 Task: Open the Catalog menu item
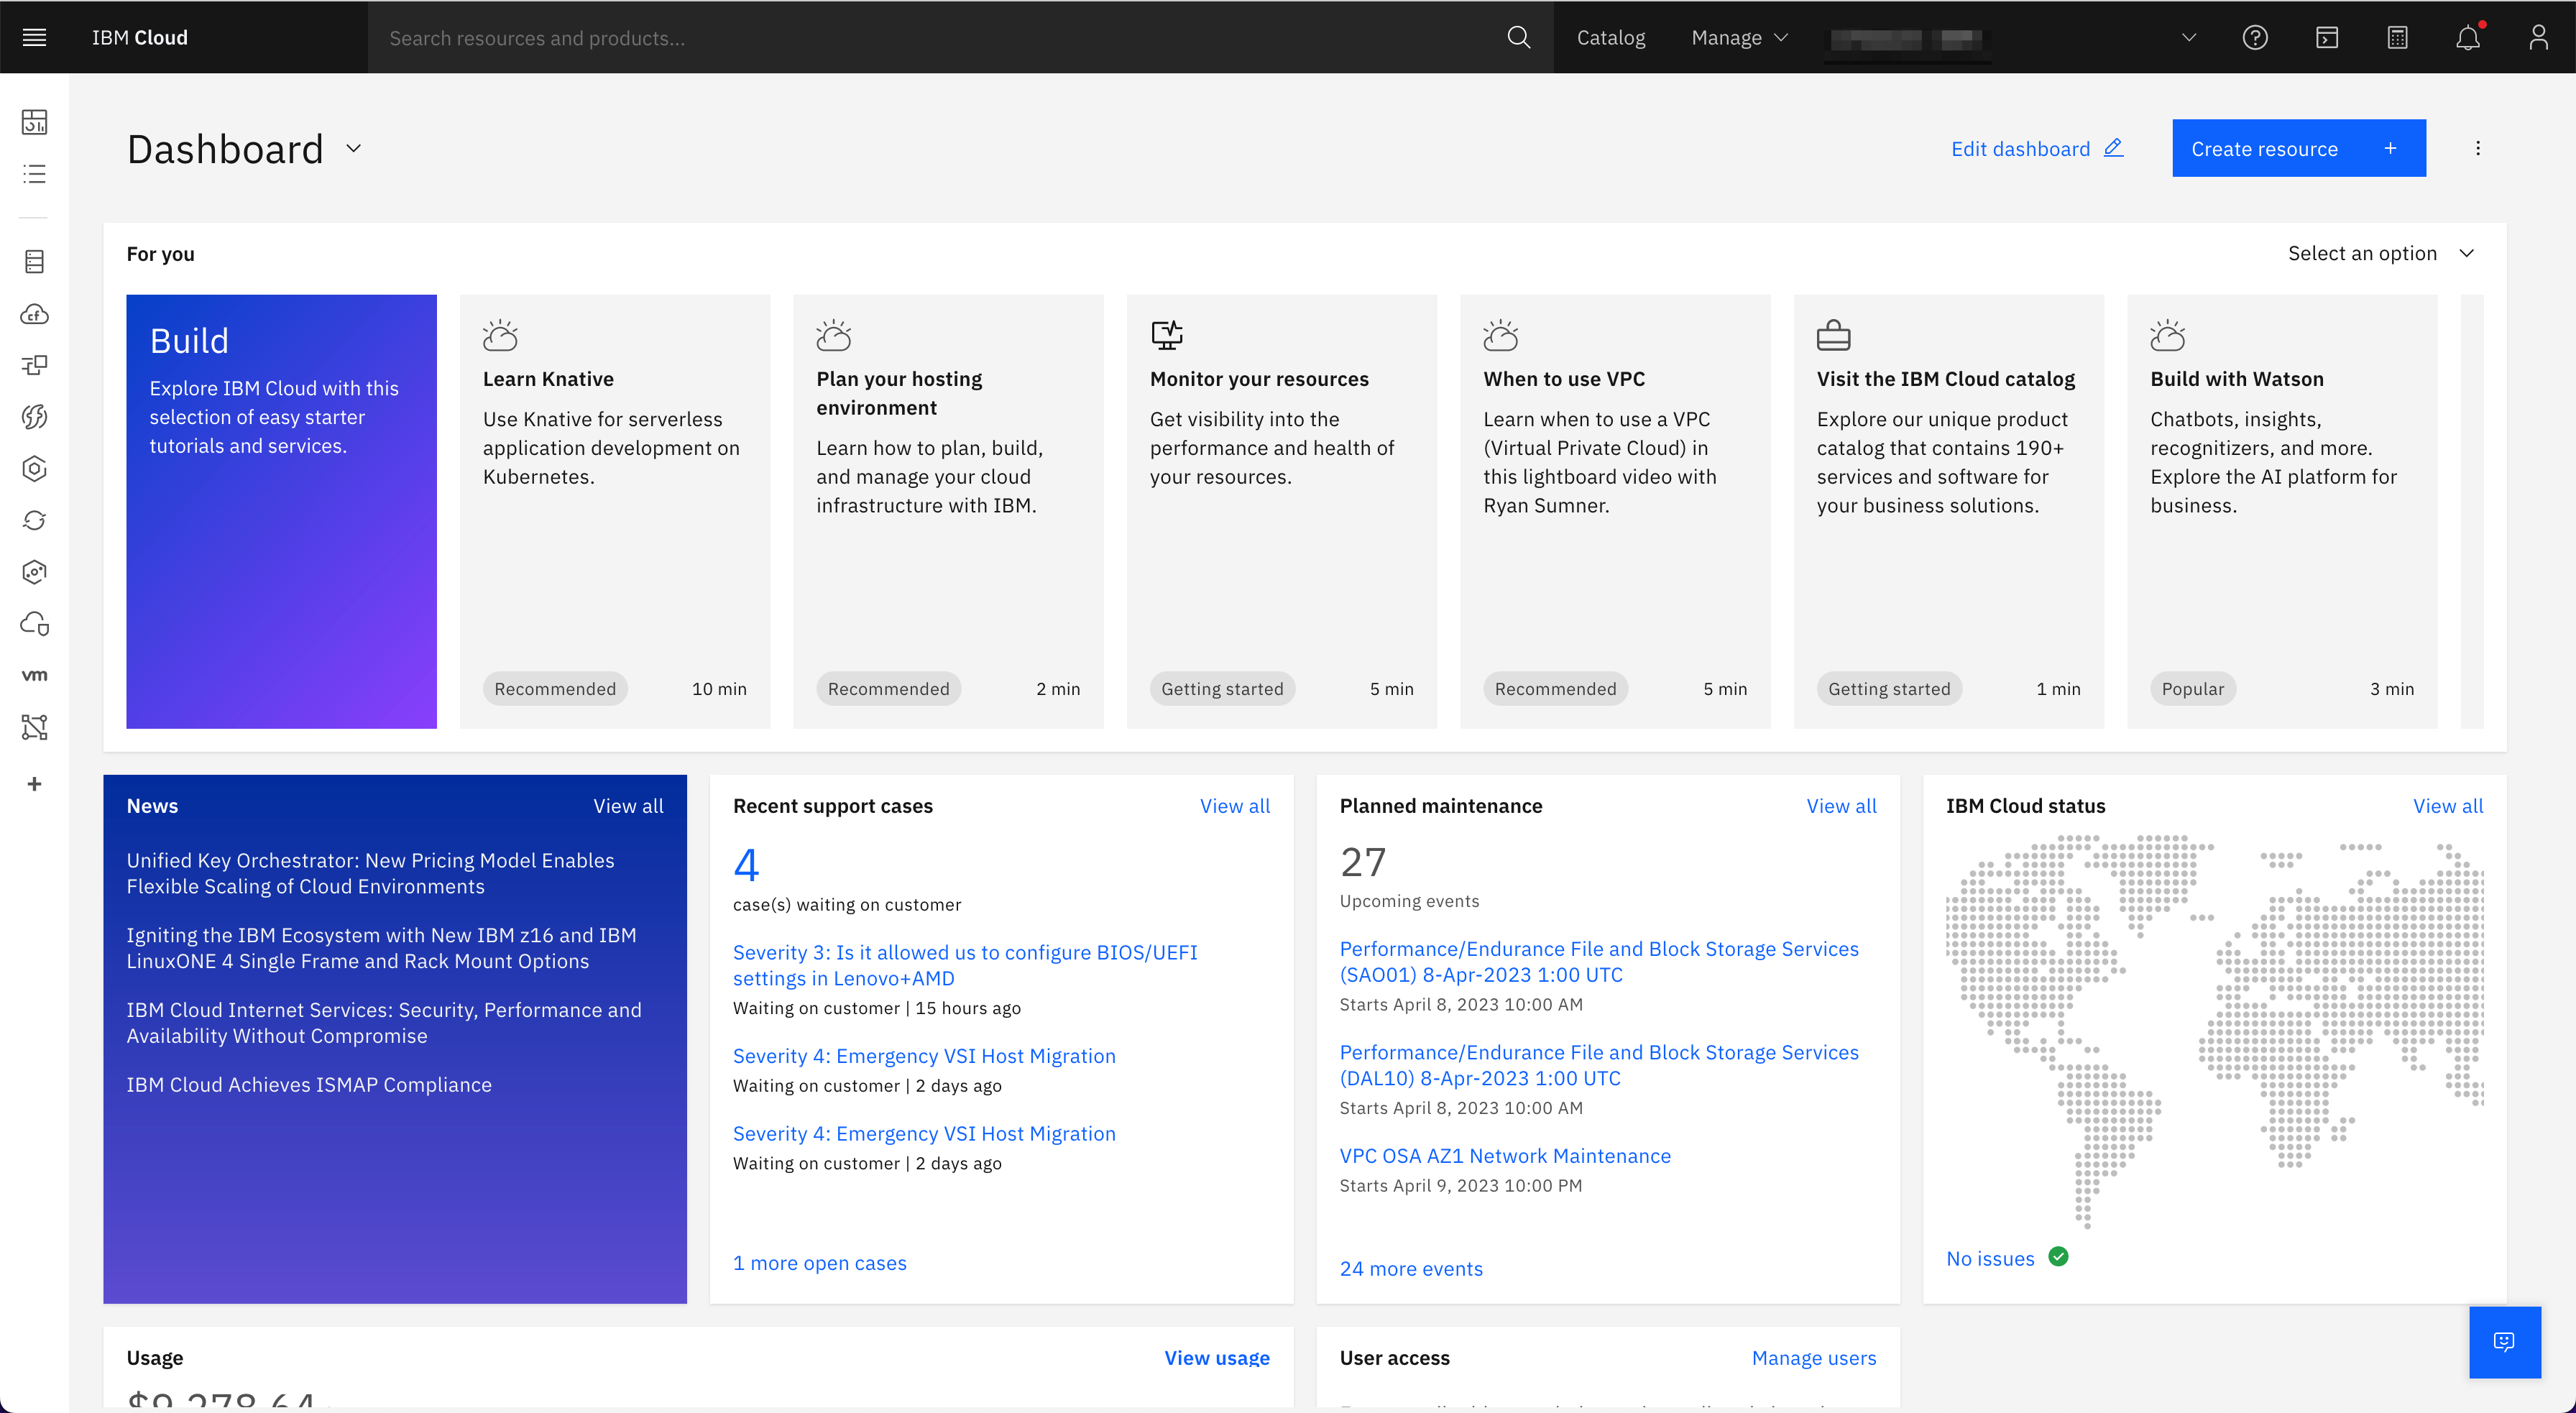[1610, 37]
